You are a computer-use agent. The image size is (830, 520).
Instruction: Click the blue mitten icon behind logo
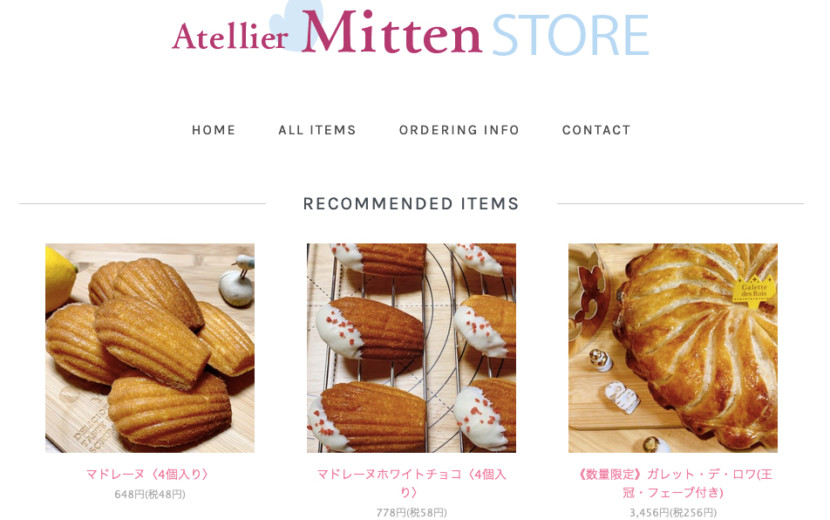click(295, 24)
